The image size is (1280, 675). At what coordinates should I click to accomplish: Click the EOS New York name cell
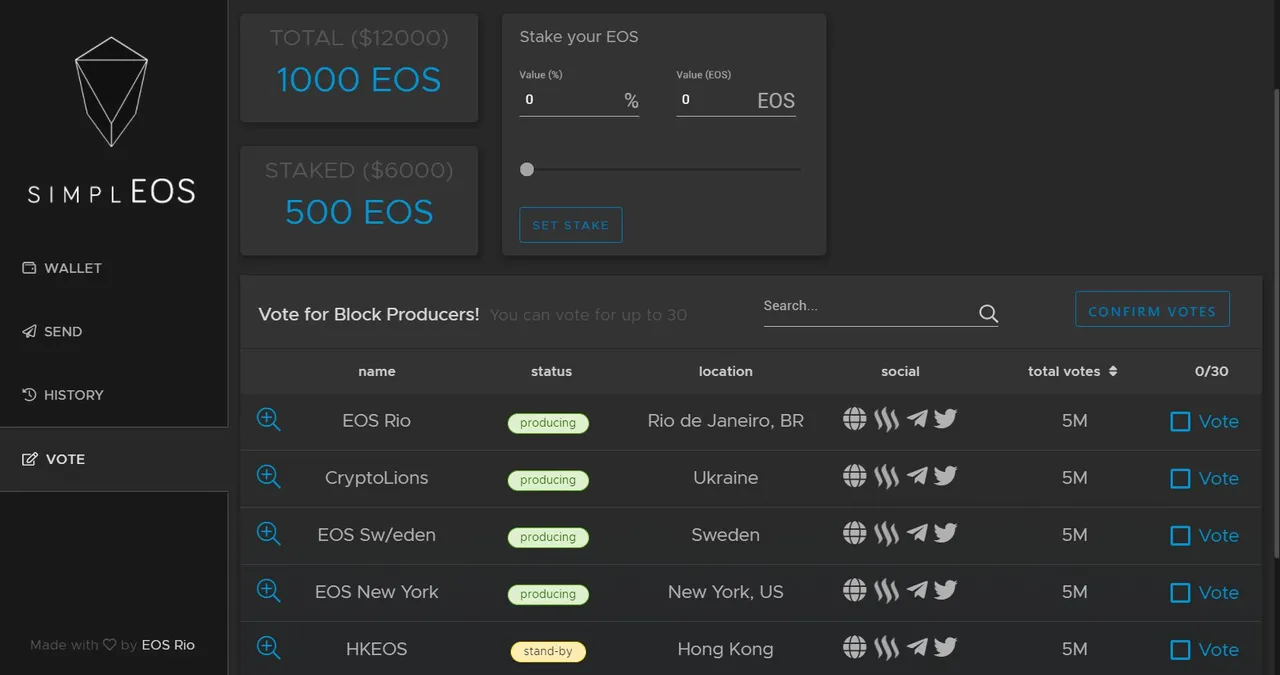376,592
